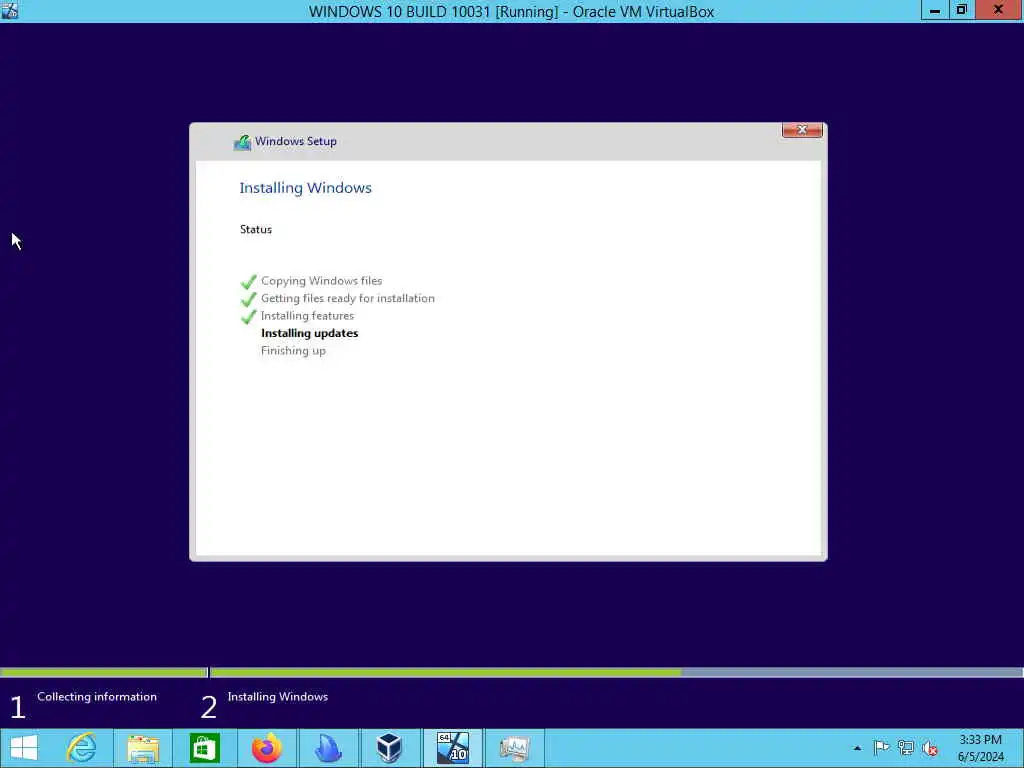1024x768 pixels.
Task: Open the Windows Store taskbar icon
Action: [x=204, y=748]
